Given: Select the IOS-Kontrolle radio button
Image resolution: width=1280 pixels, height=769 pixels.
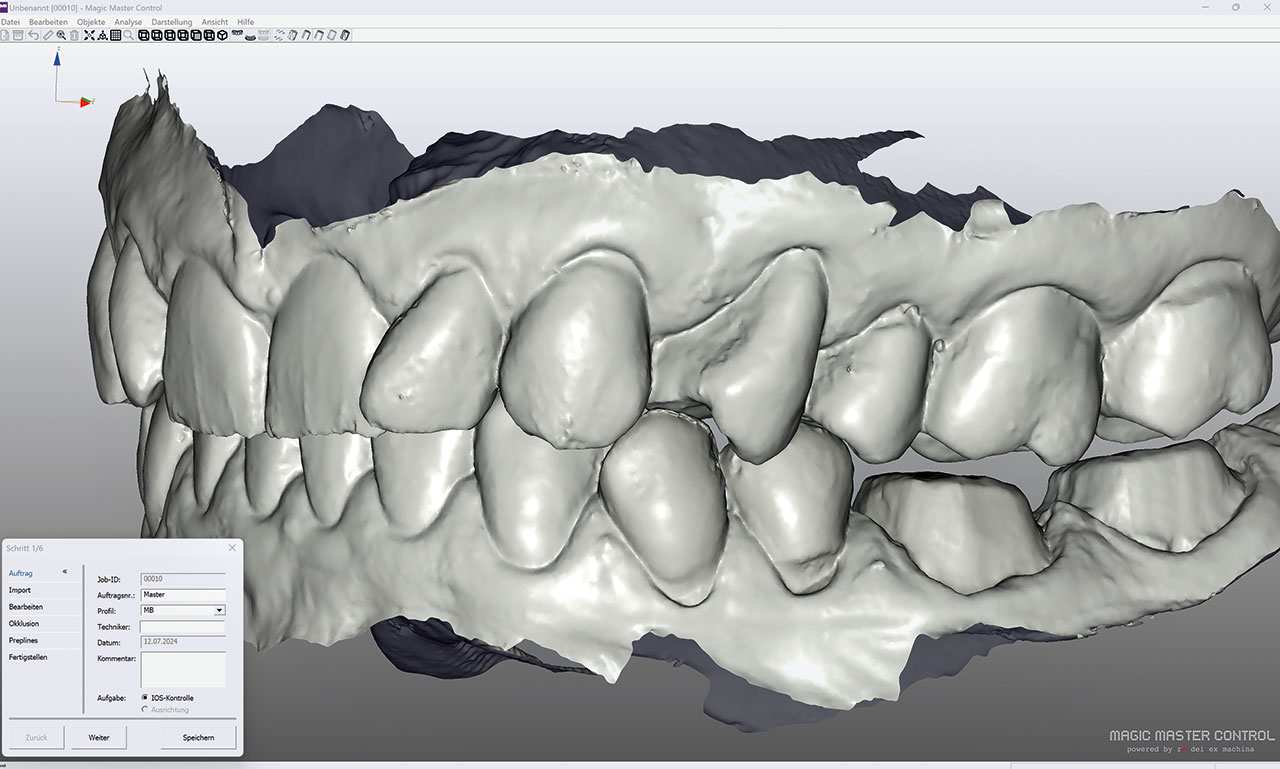Looking at the screenshot, I should click(x=145, y=698).
